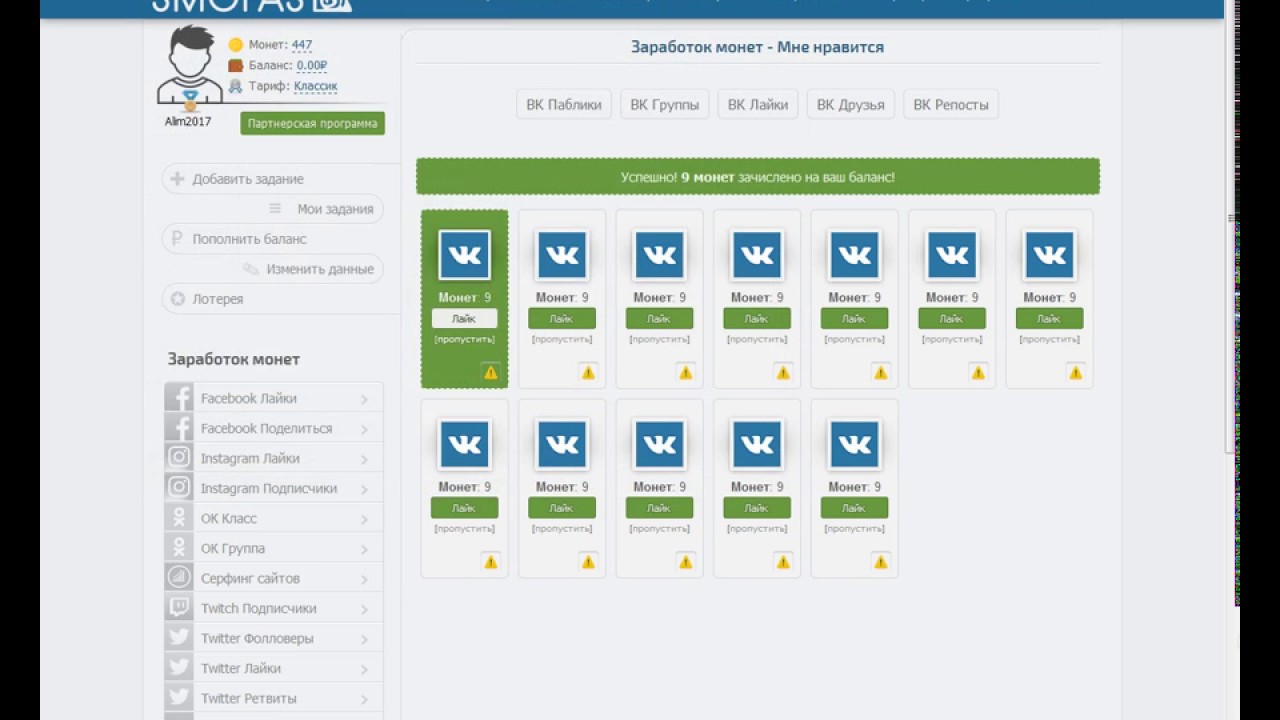Viewport: 1280px width, 720px height.
Task: Go to Пополнить баланс
Action: (x=272, y=239)
